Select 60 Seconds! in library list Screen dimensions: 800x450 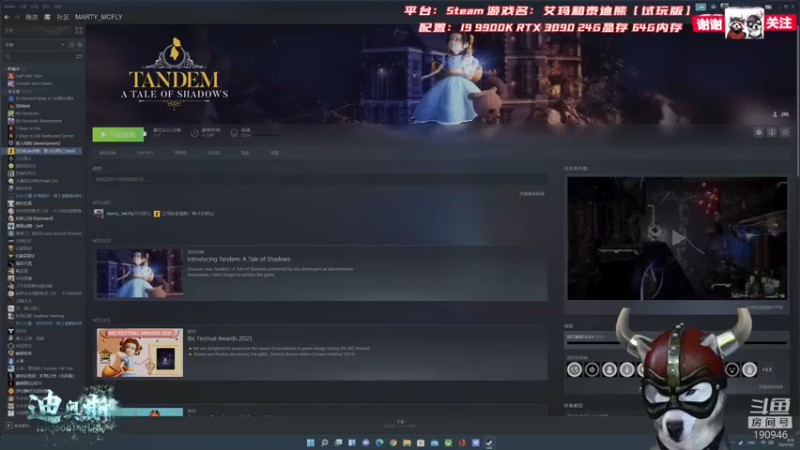(x=23, y=113)
